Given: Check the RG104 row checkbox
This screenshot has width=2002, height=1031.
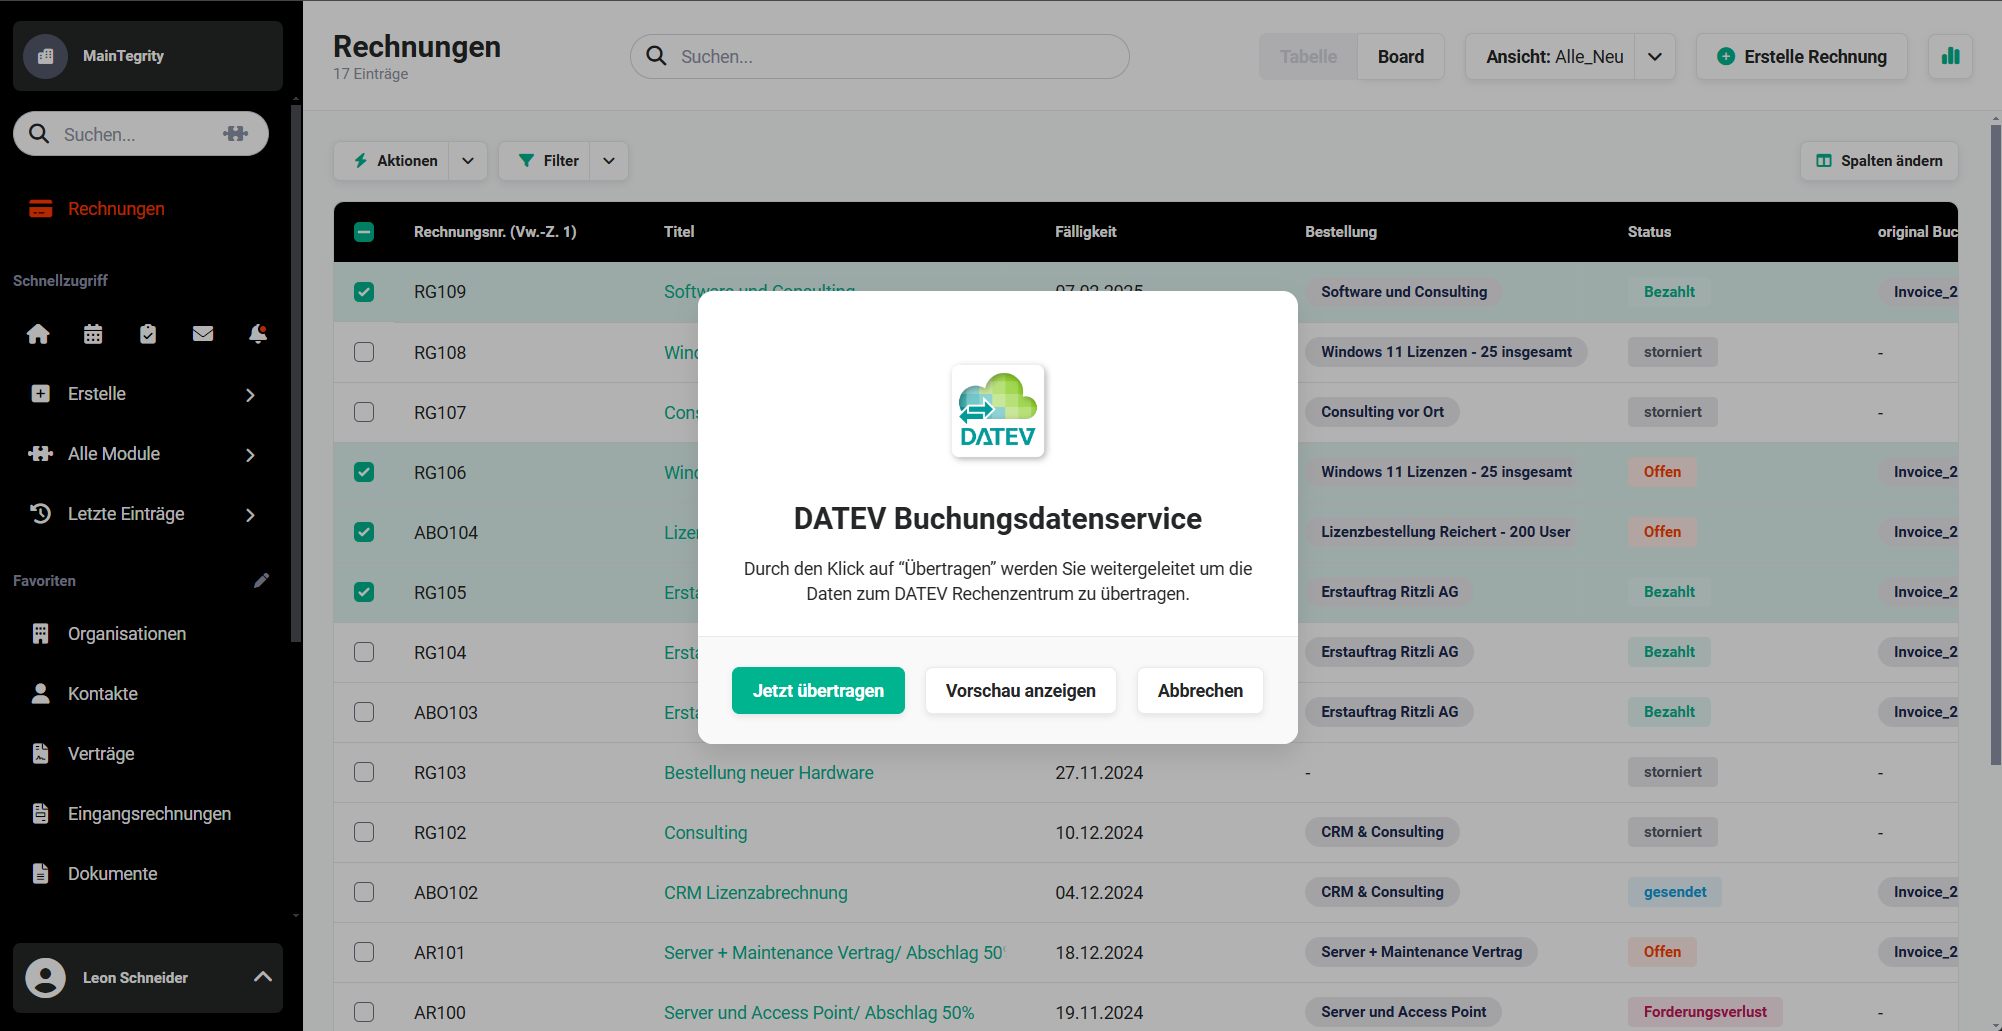Looking at the screenshot, I should [x=364, y=652].
